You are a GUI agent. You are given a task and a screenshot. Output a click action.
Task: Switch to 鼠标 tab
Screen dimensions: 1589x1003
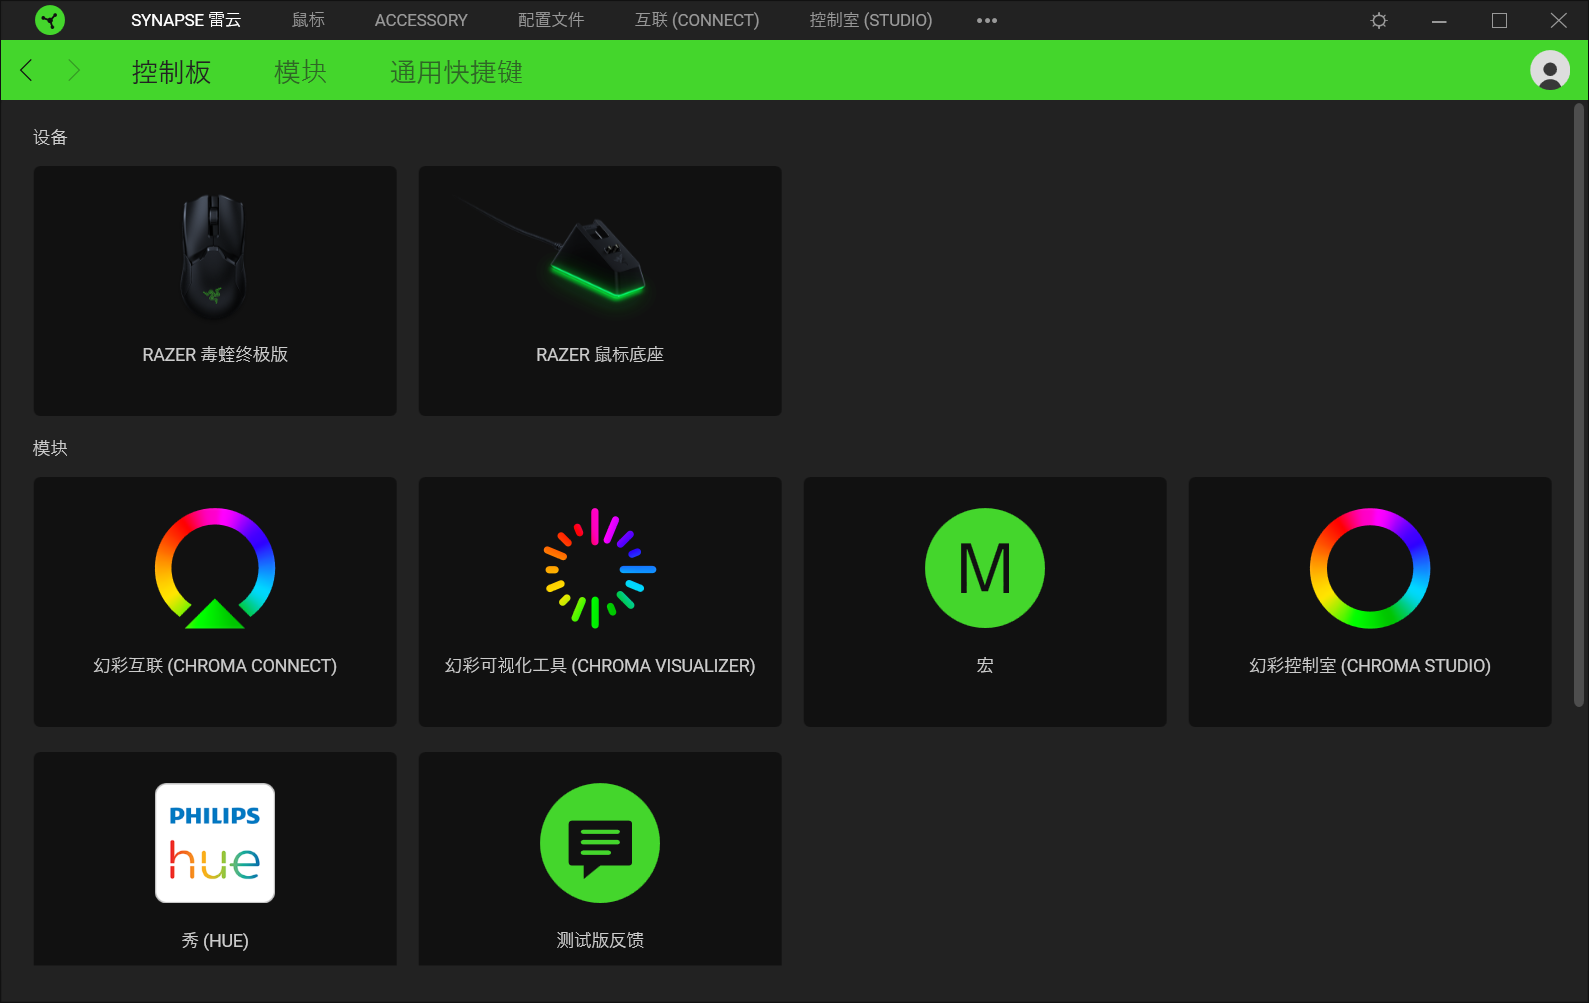coord(308,20)
